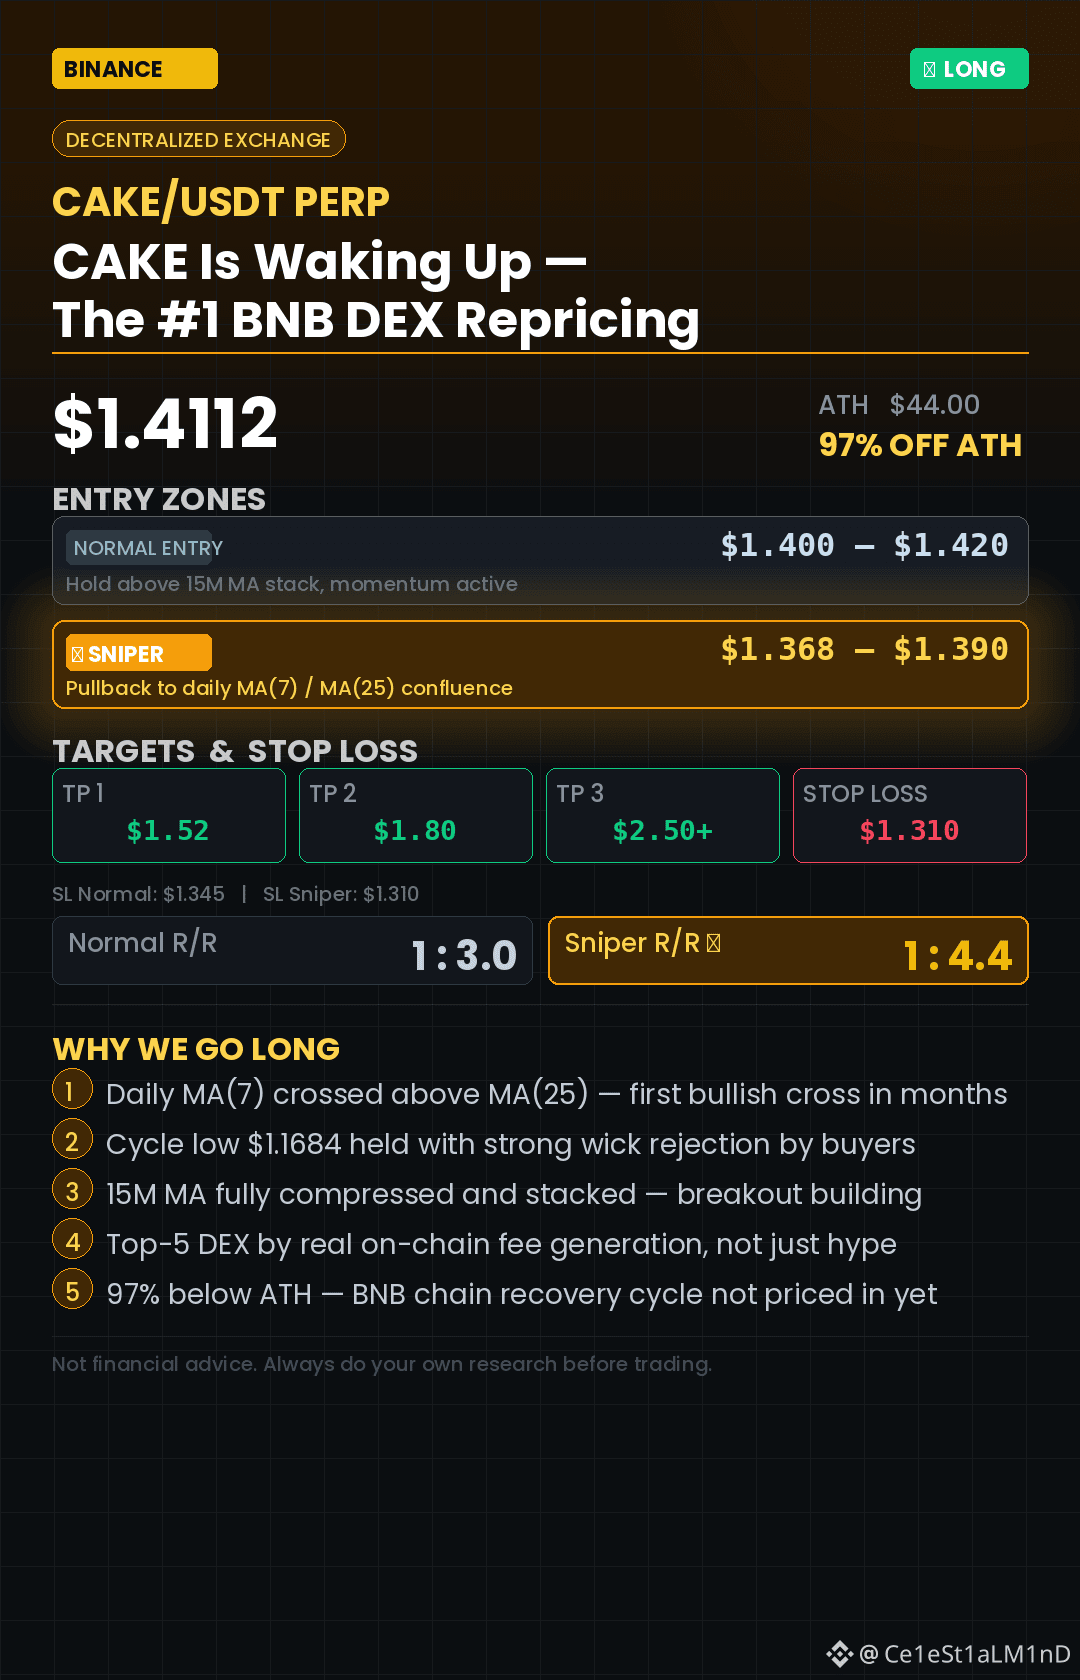Click the Daily MA(7) crossed above MA(25) reason
The image size is (1080, 1680).
[x=557, y=1094]
